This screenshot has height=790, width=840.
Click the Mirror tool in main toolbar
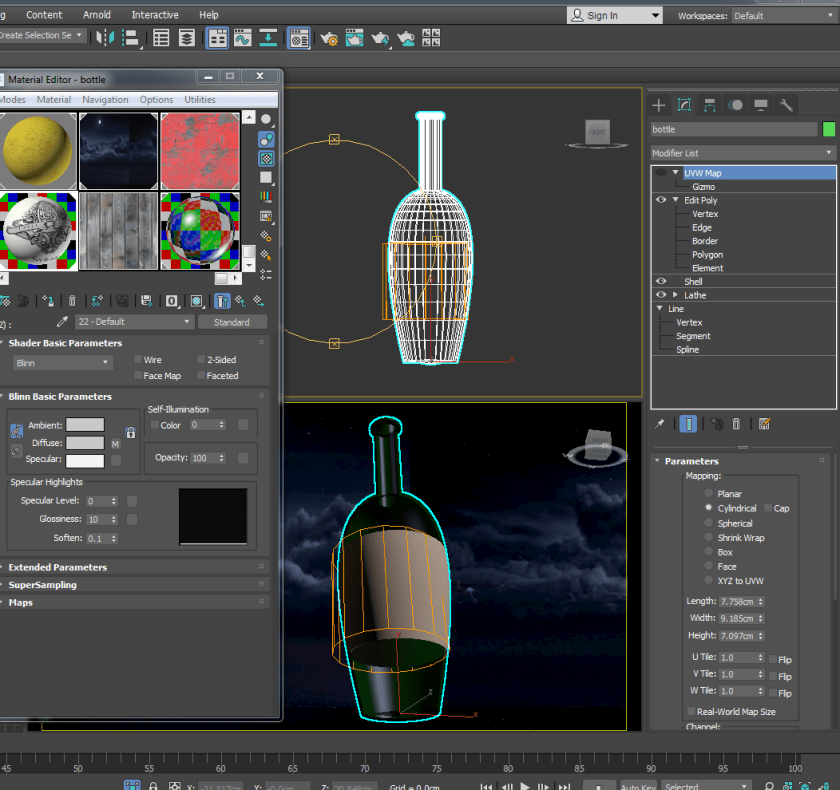(x=105, y=39)
